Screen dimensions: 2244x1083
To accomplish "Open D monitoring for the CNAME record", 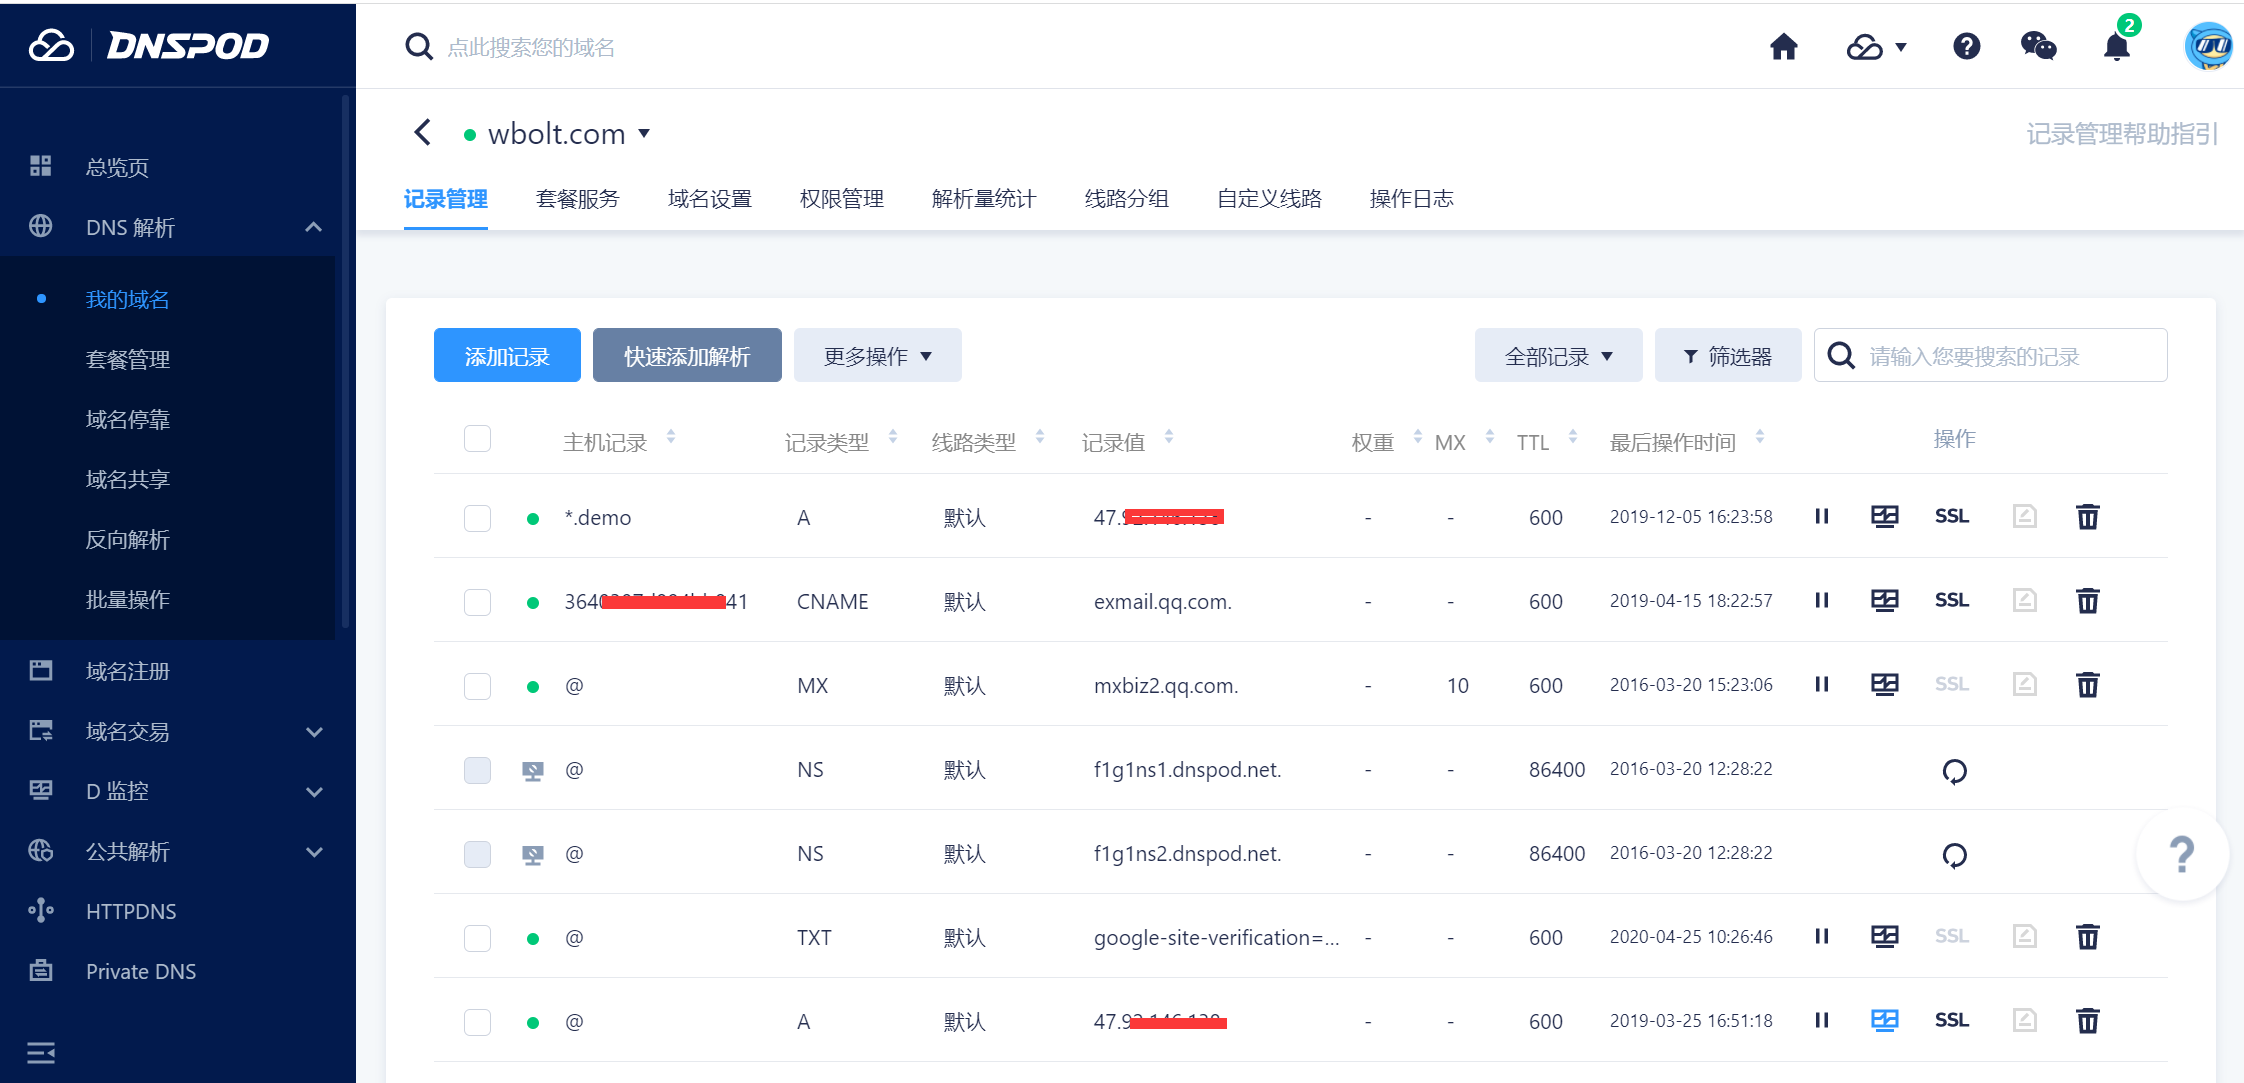I will tap(1885, 600).
